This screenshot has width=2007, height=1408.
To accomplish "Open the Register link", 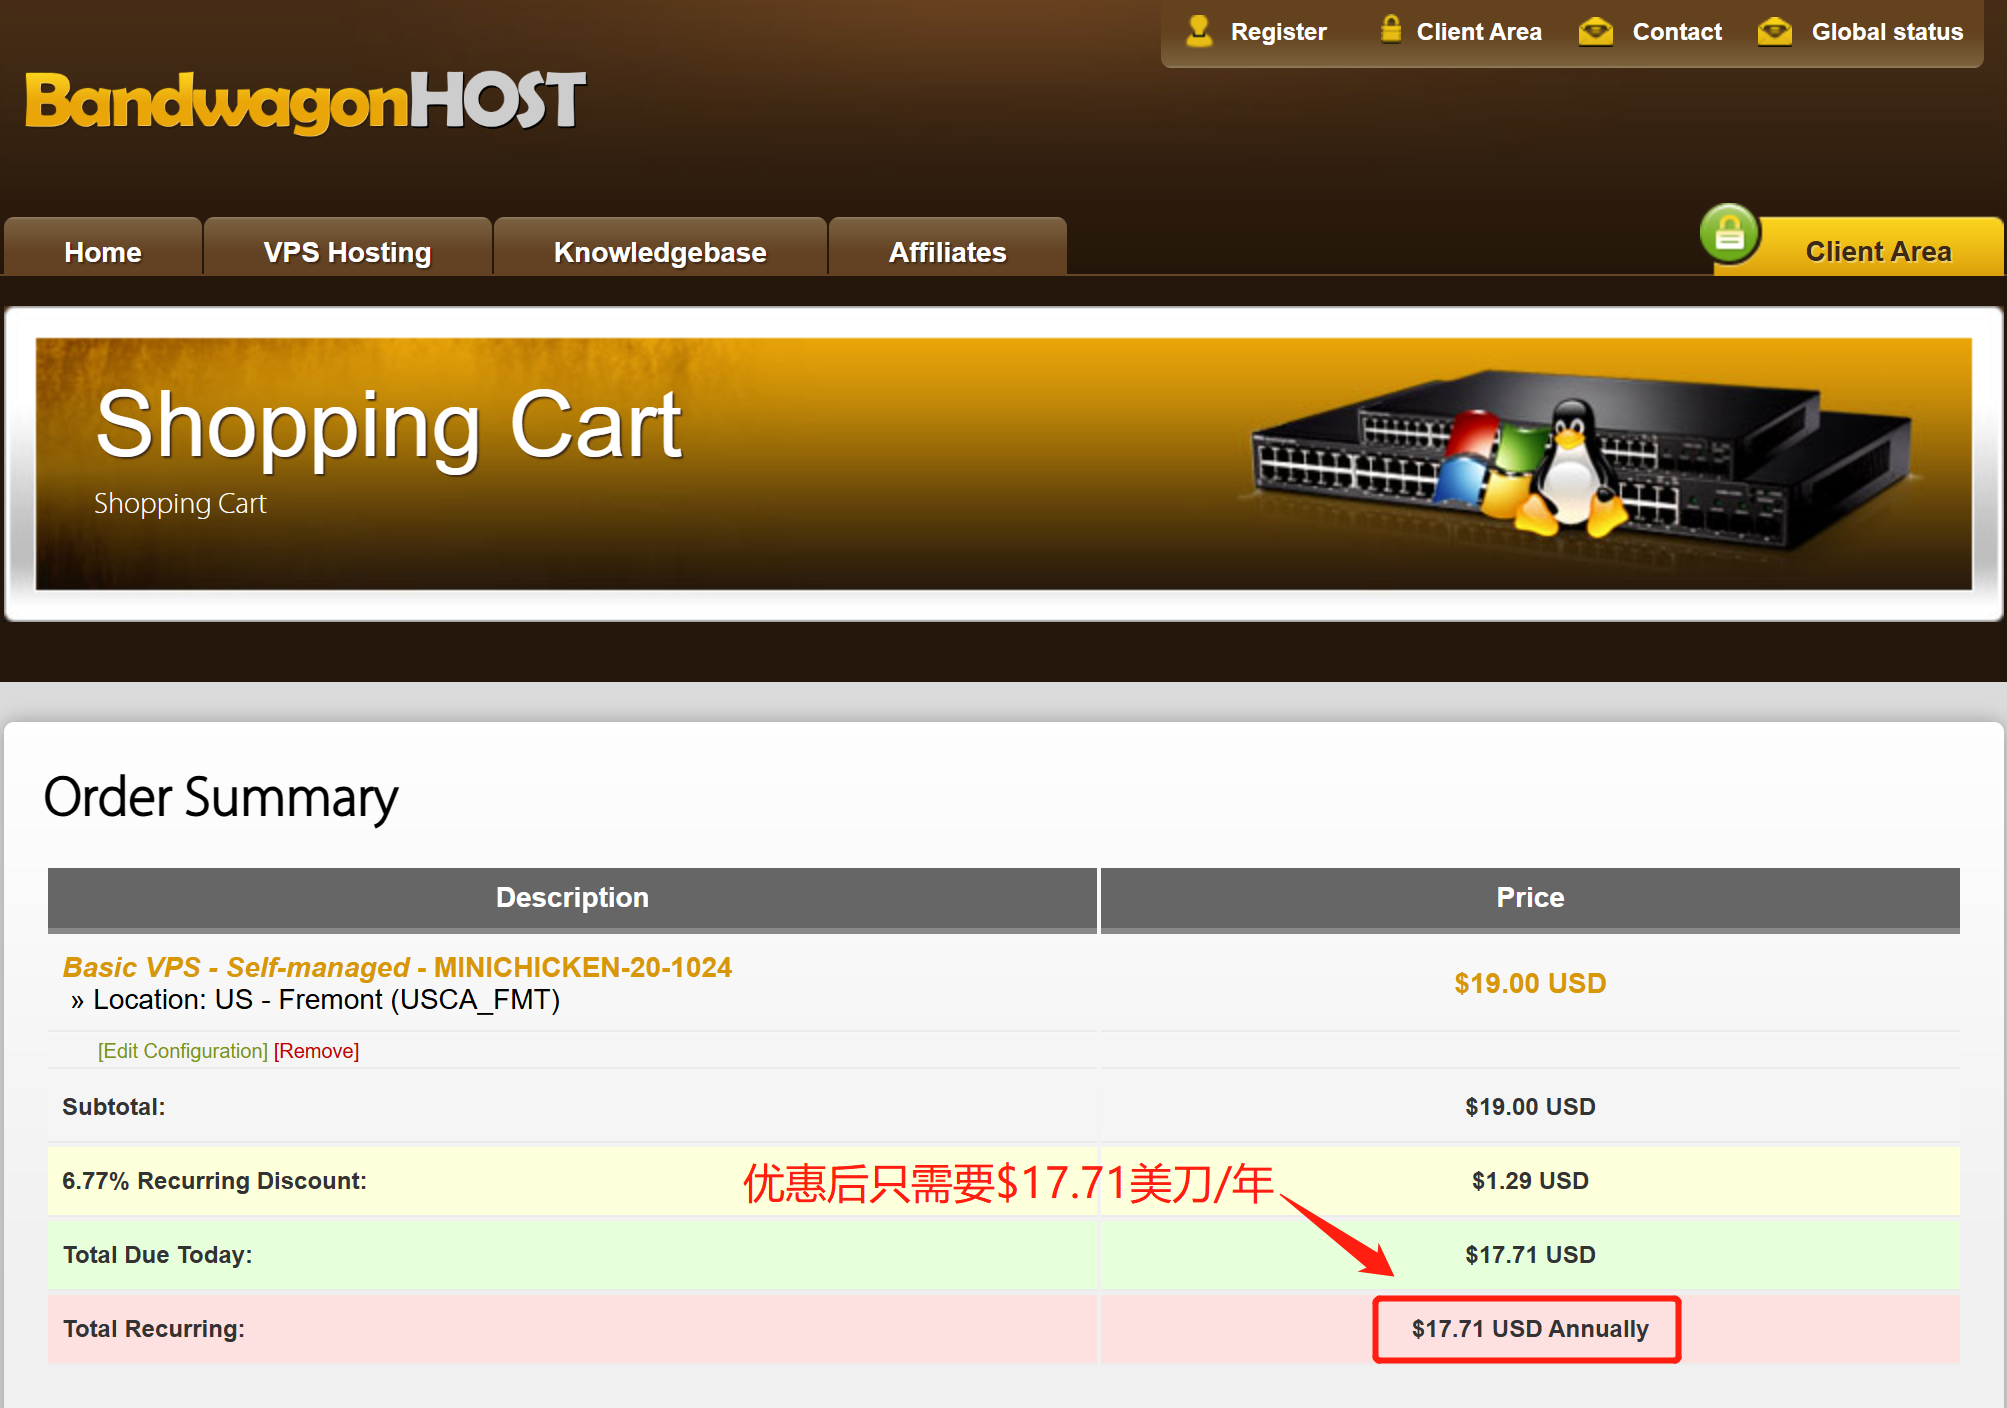I will tap(1278, 32).
